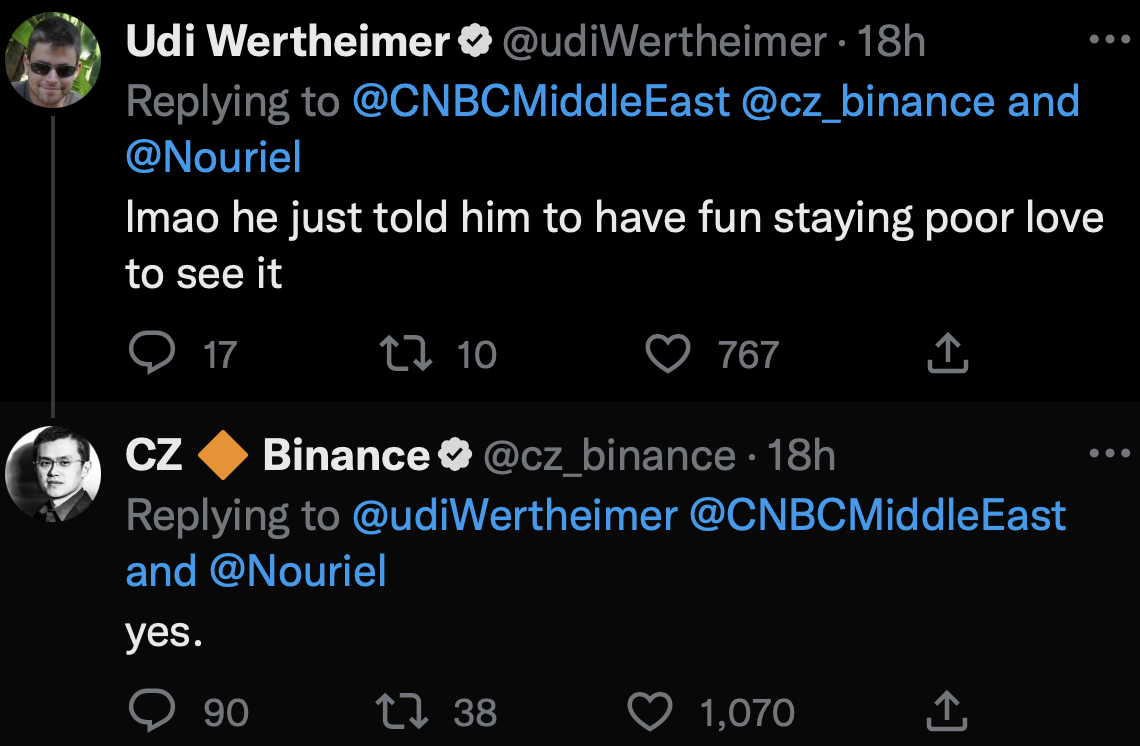Click @Nouriel mention in CZ's reply
Image resolution: width=1140 pixels, height=746 pixels.
297,571
